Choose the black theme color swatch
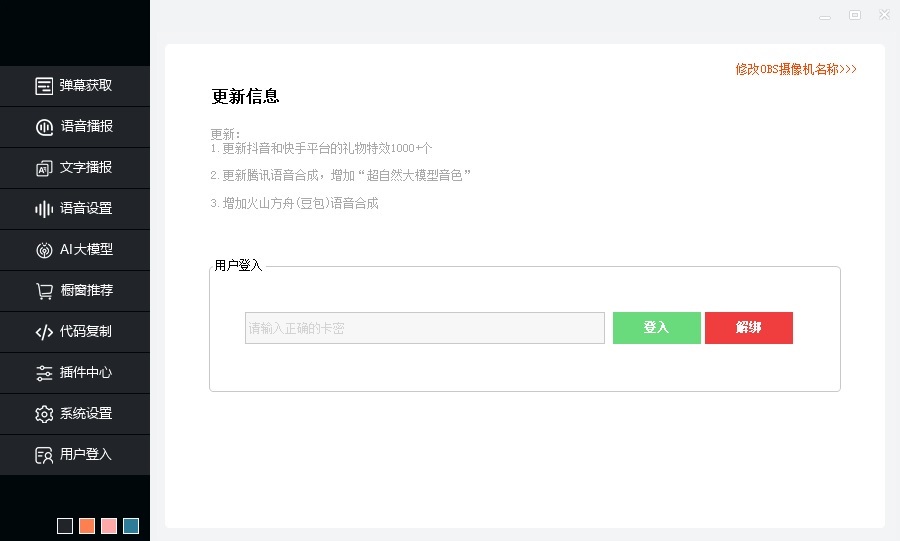The image size is (900, 541). coord(65,526)
